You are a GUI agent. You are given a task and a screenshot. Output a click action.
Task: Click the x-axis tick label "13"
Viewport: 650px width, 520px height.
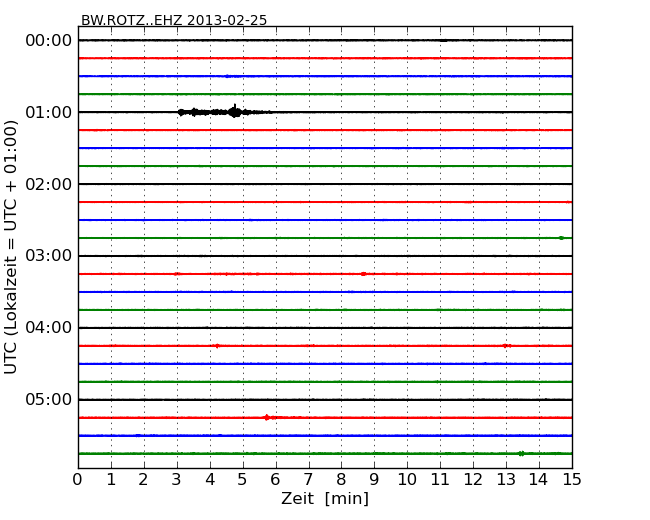[x=506, y=480]
